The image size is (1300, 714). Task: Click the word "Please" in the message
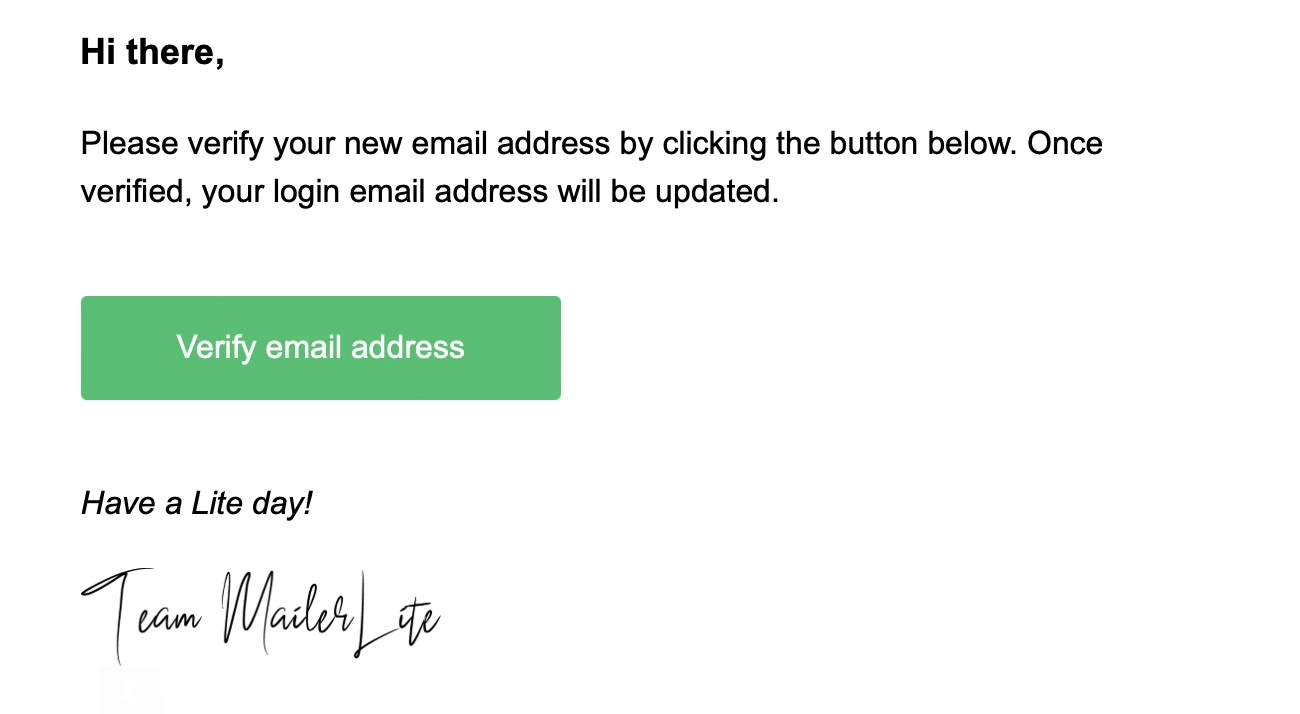pos(130,144)
